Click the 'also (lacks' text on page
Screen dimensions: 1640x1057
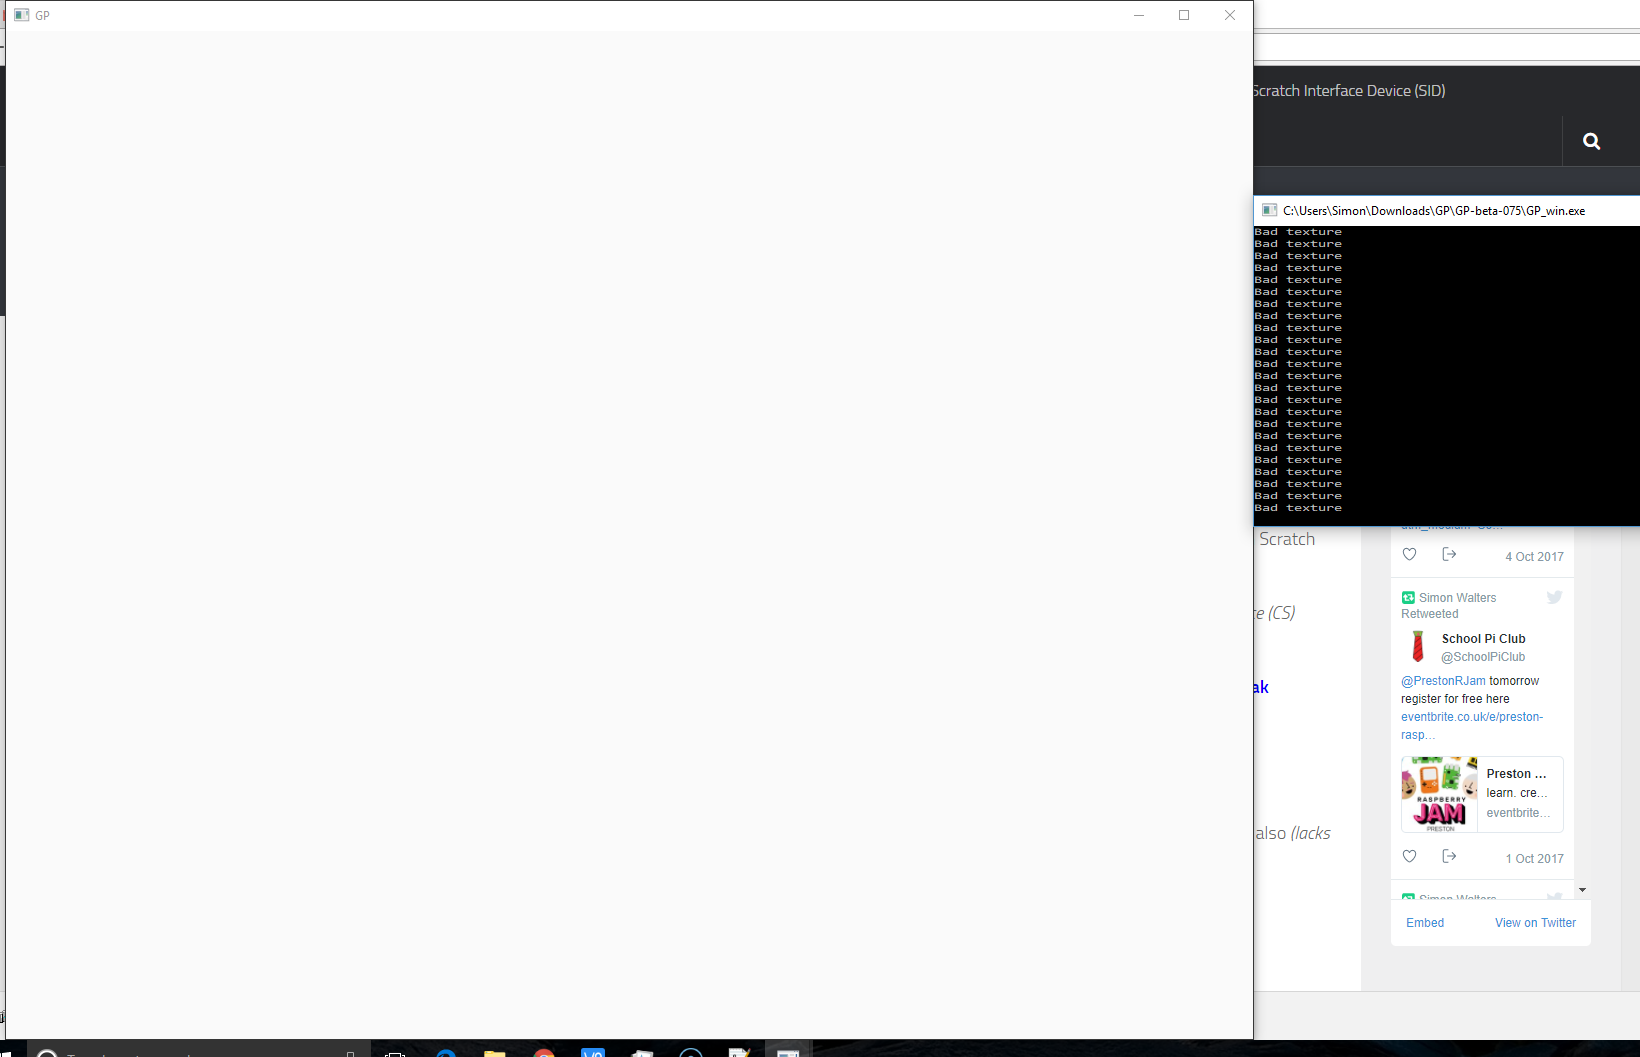(1293, 833)
